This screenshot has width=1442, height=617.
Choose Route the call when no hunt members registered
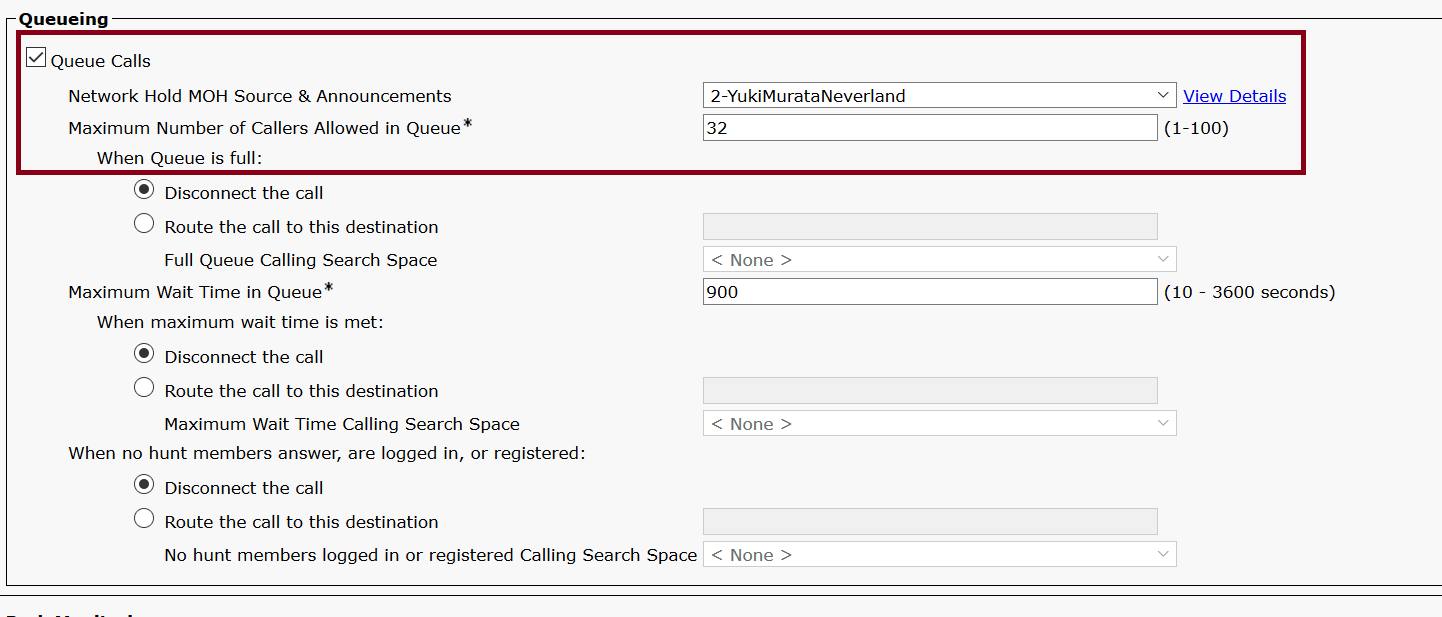(144, 518)
